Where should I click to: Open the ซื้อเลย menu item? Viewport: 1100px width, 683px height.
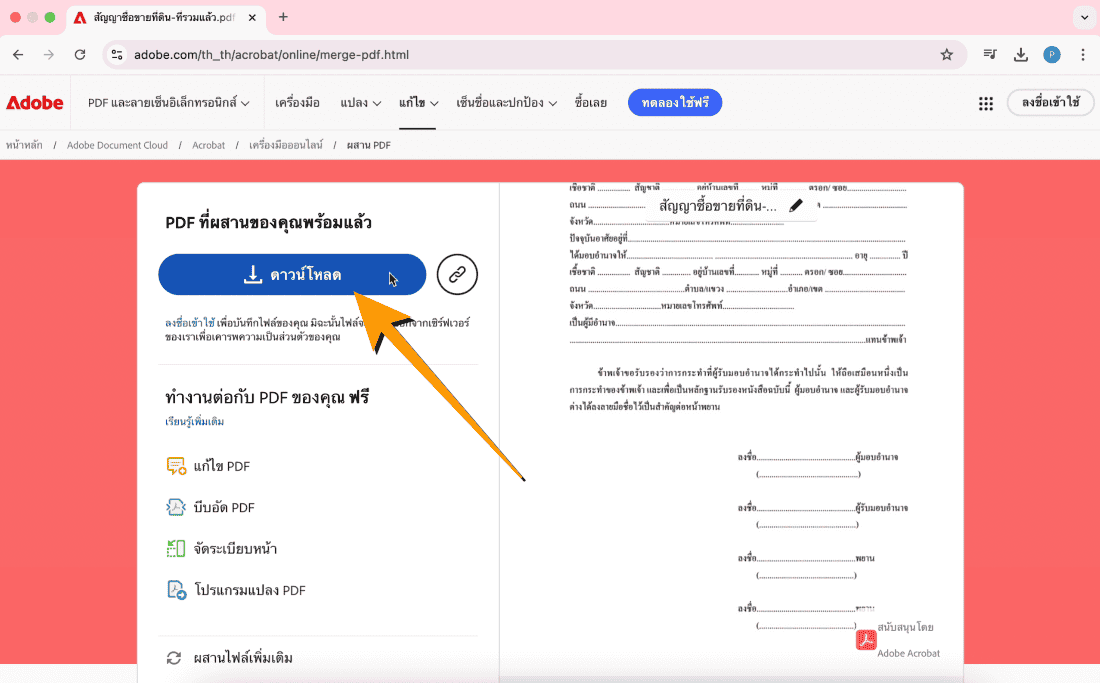tap(591, 103)
